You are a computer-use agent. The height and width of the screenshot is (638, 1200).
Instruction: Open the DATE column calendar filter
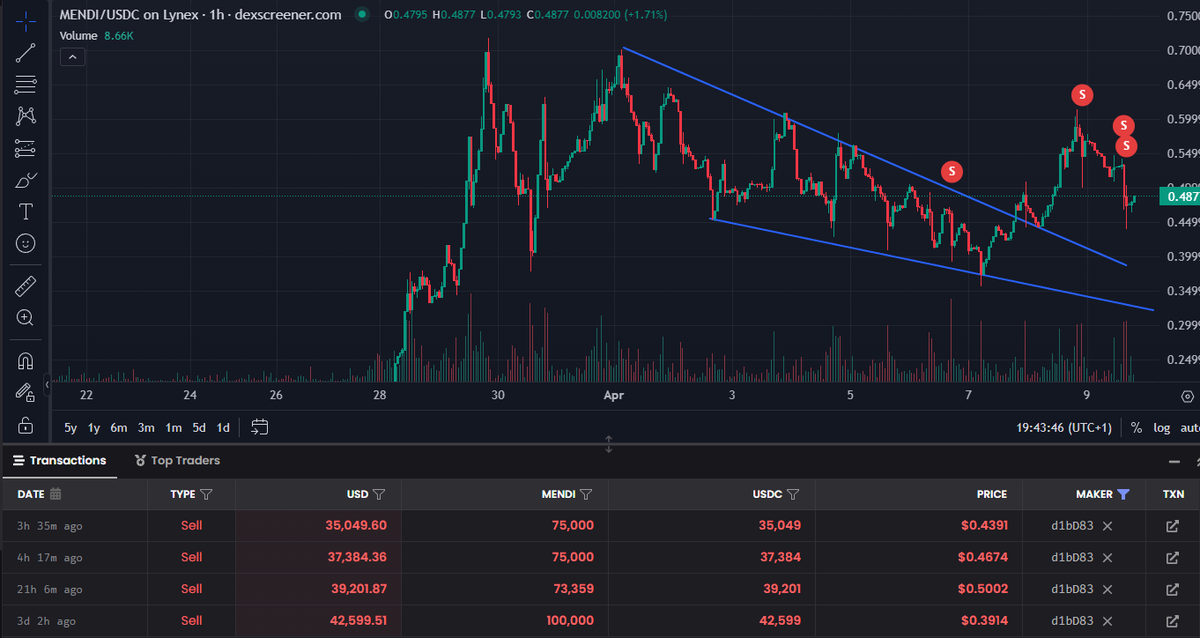click(x=55, y=494)
